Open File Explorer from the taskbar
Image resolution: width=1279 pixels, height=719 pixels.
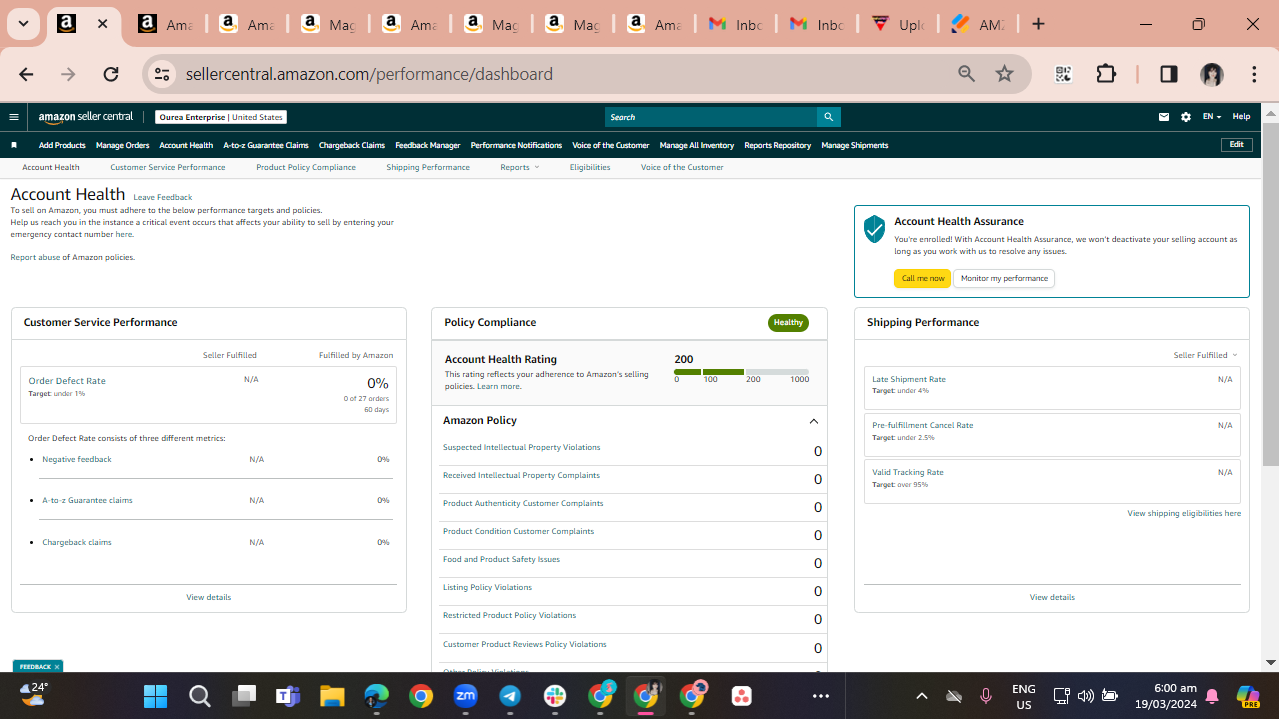[332, 696]
